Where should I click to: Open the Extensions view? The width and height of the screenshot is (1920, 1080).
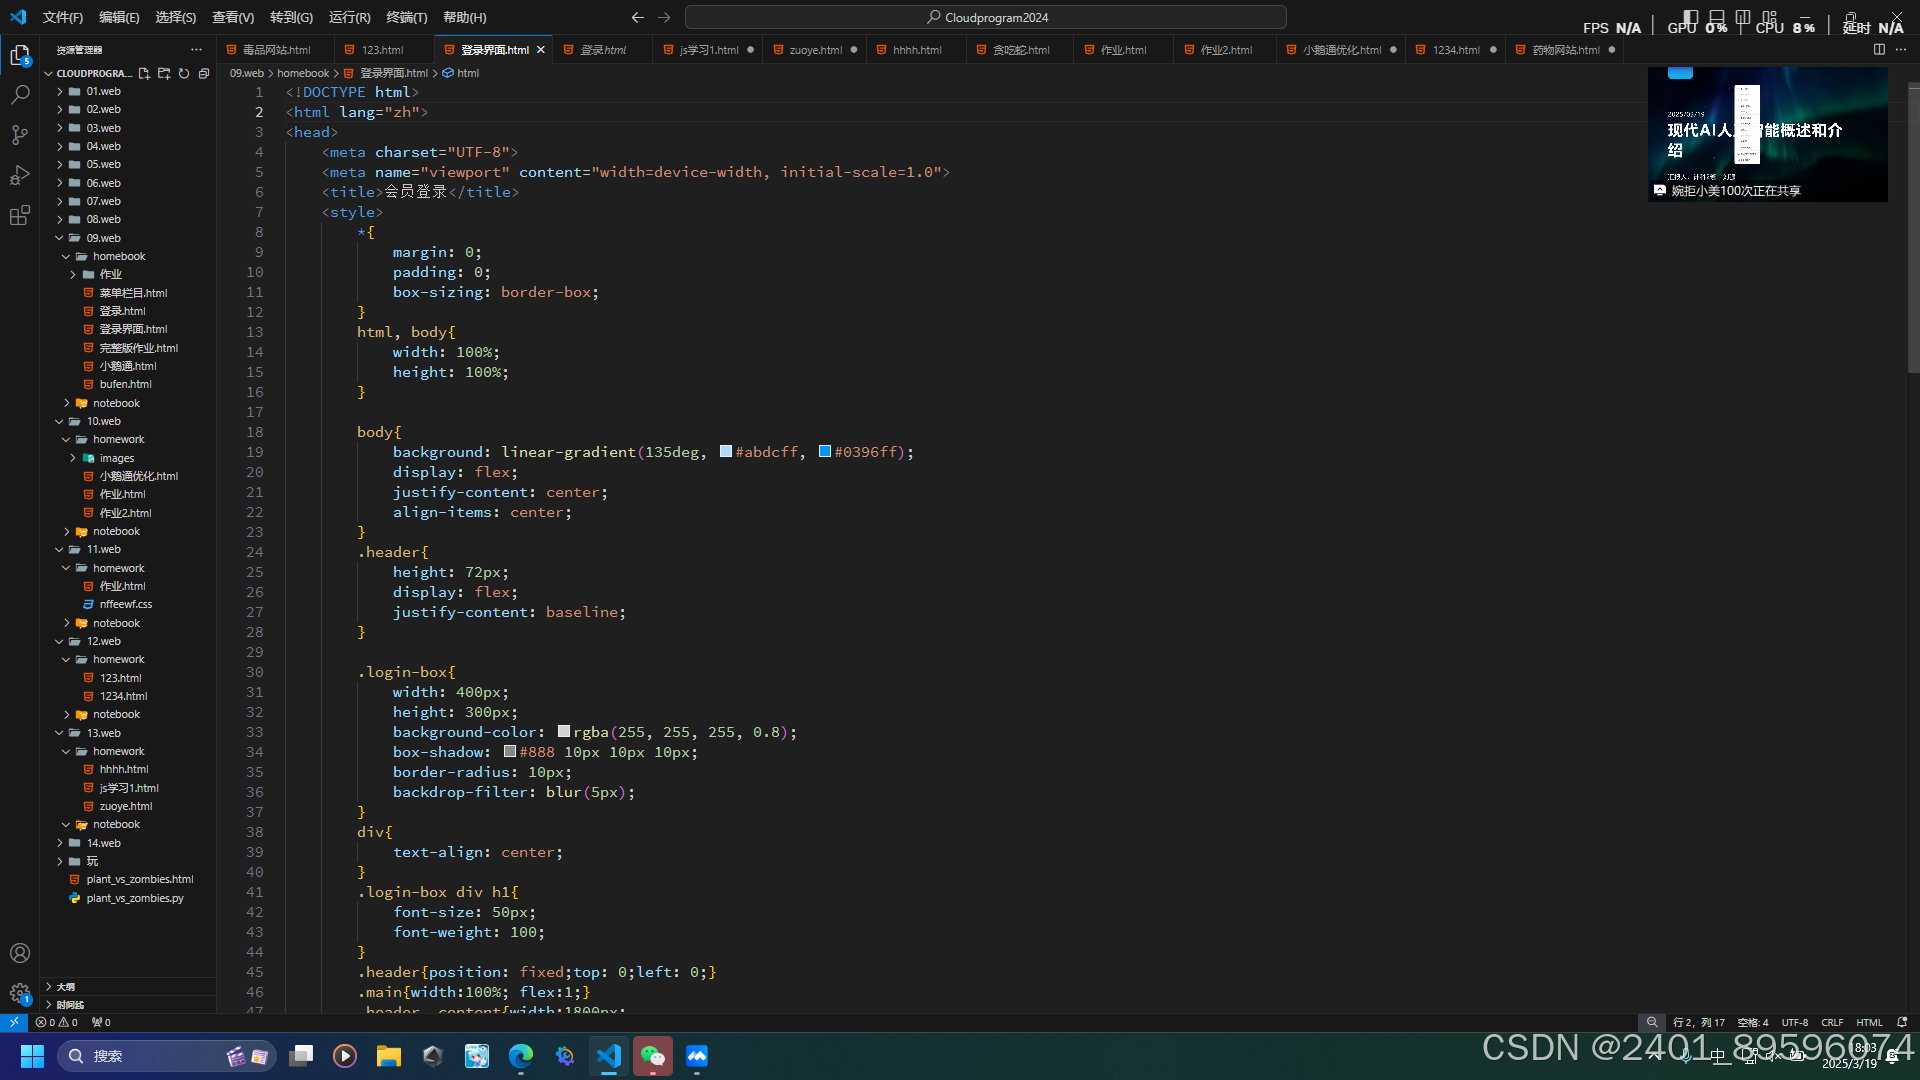(x=20, y=216)
